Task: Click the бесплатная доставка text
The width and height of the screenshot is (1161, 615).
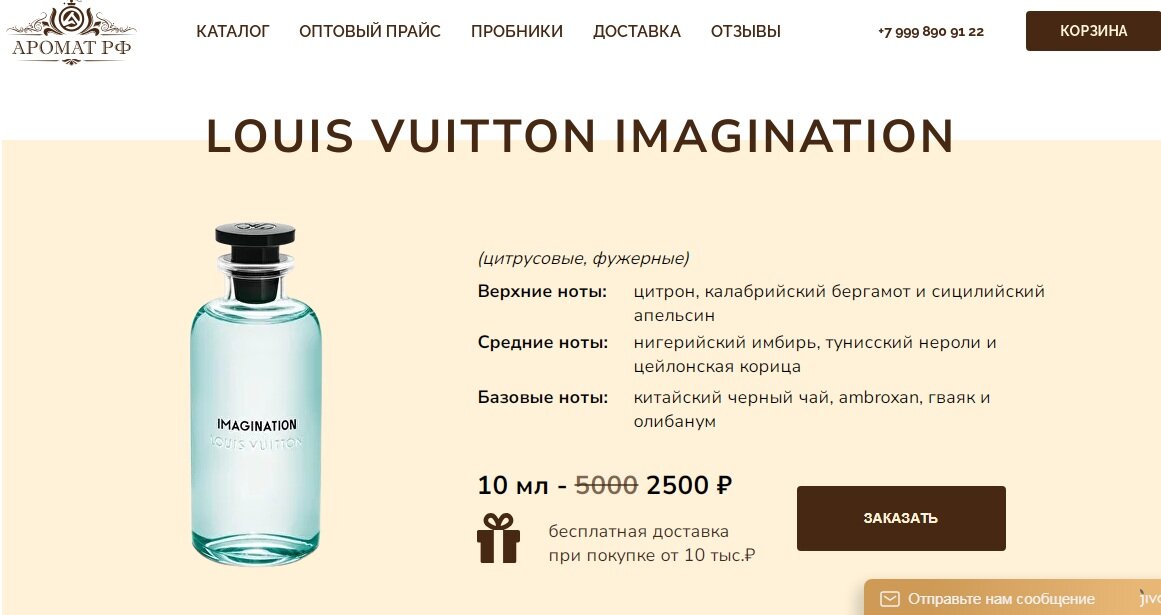Action: pos(638,531)
